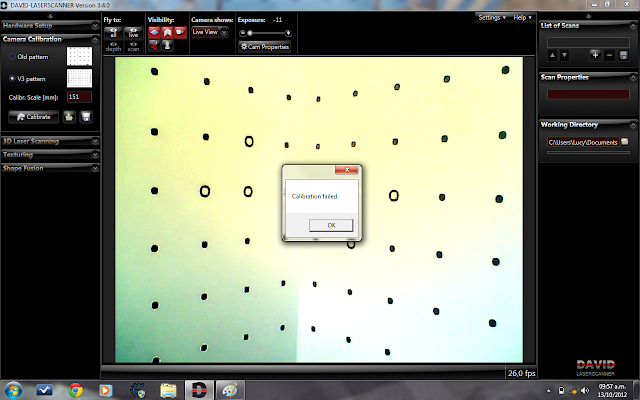This screenshot has height=400, width=640.
Task: Remove a scan with the minus icon
Action: point(609,55)
